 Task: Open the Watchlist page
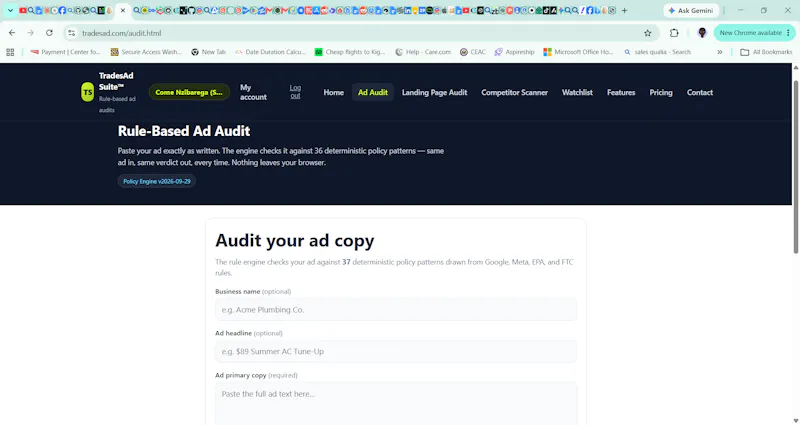pyautogui.click(x=578, y=92)
